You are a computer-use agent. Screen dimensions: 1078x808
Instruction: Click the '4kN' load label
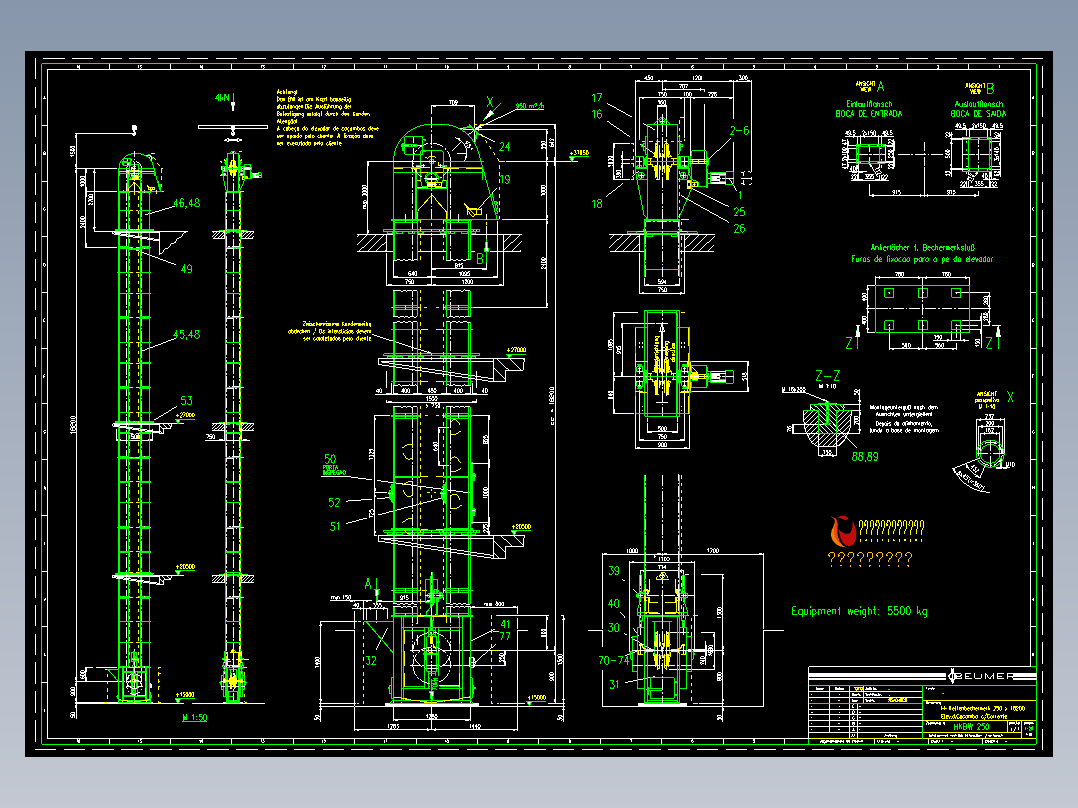click(222, 98)
